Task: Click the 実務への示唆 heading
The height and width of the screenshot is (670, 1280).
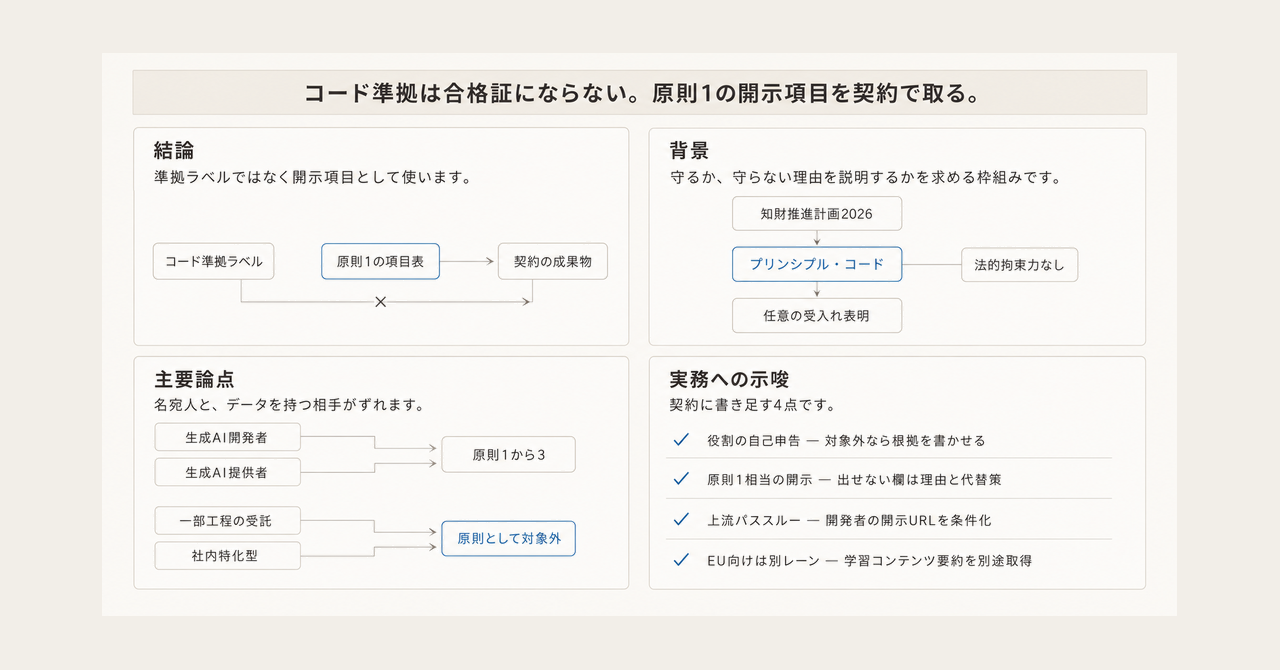Action: tap(729, 380)
